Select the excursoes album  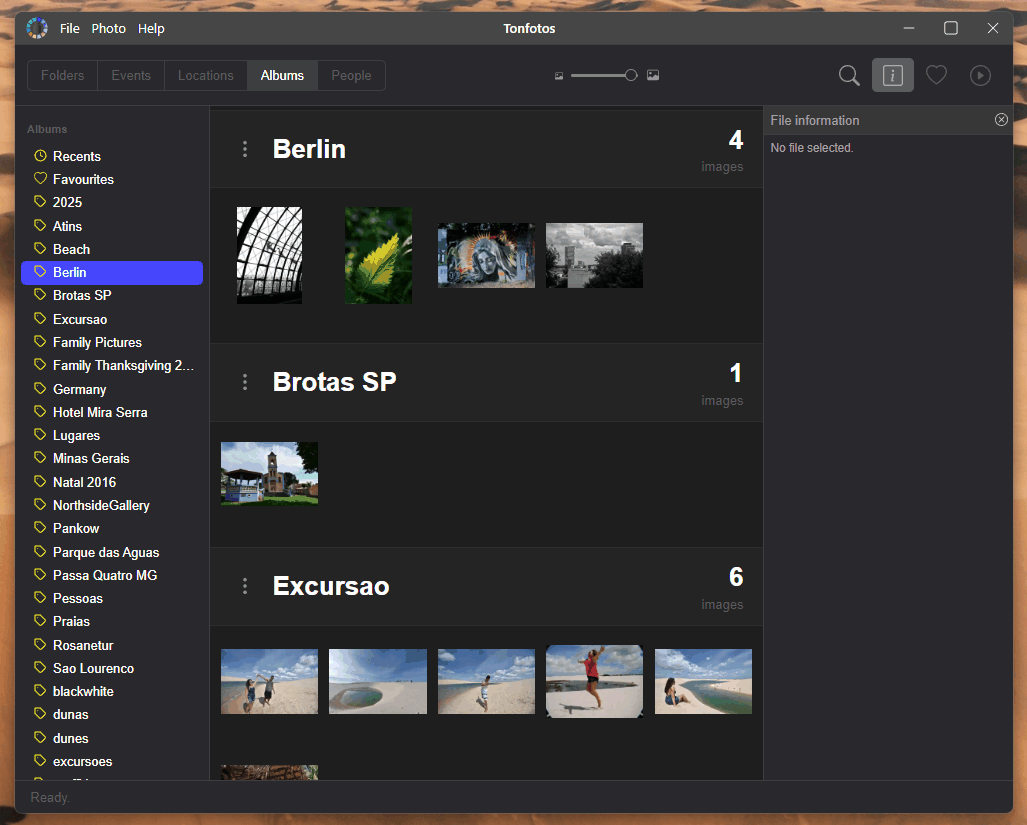point(112,761)
